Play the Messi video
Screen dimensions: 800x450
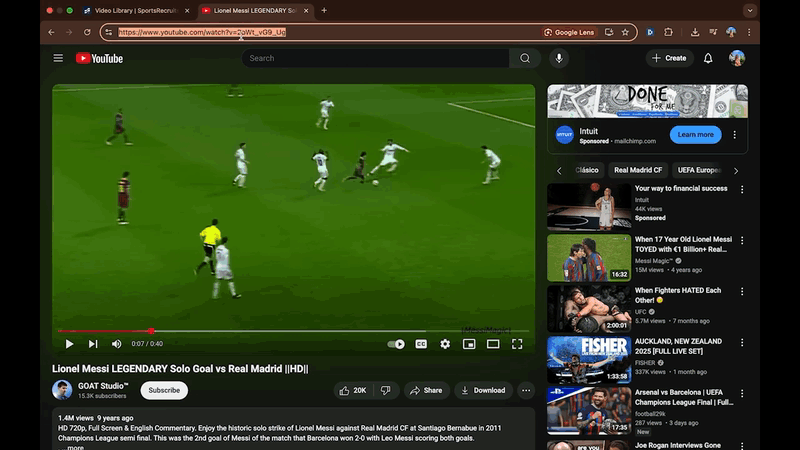69,344
